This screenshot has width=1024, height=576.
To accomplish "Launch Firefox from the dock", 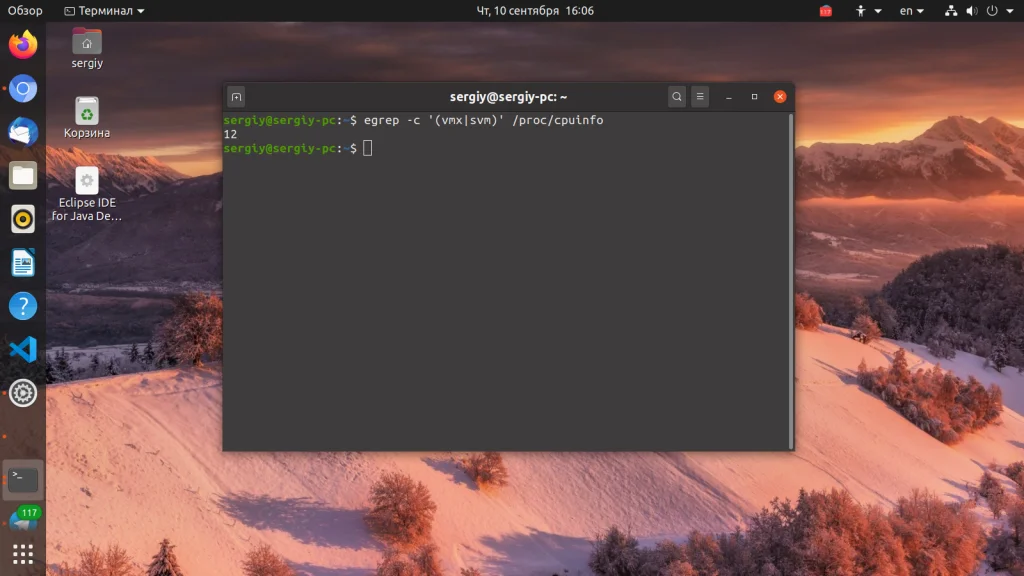I will pos(23,44).
